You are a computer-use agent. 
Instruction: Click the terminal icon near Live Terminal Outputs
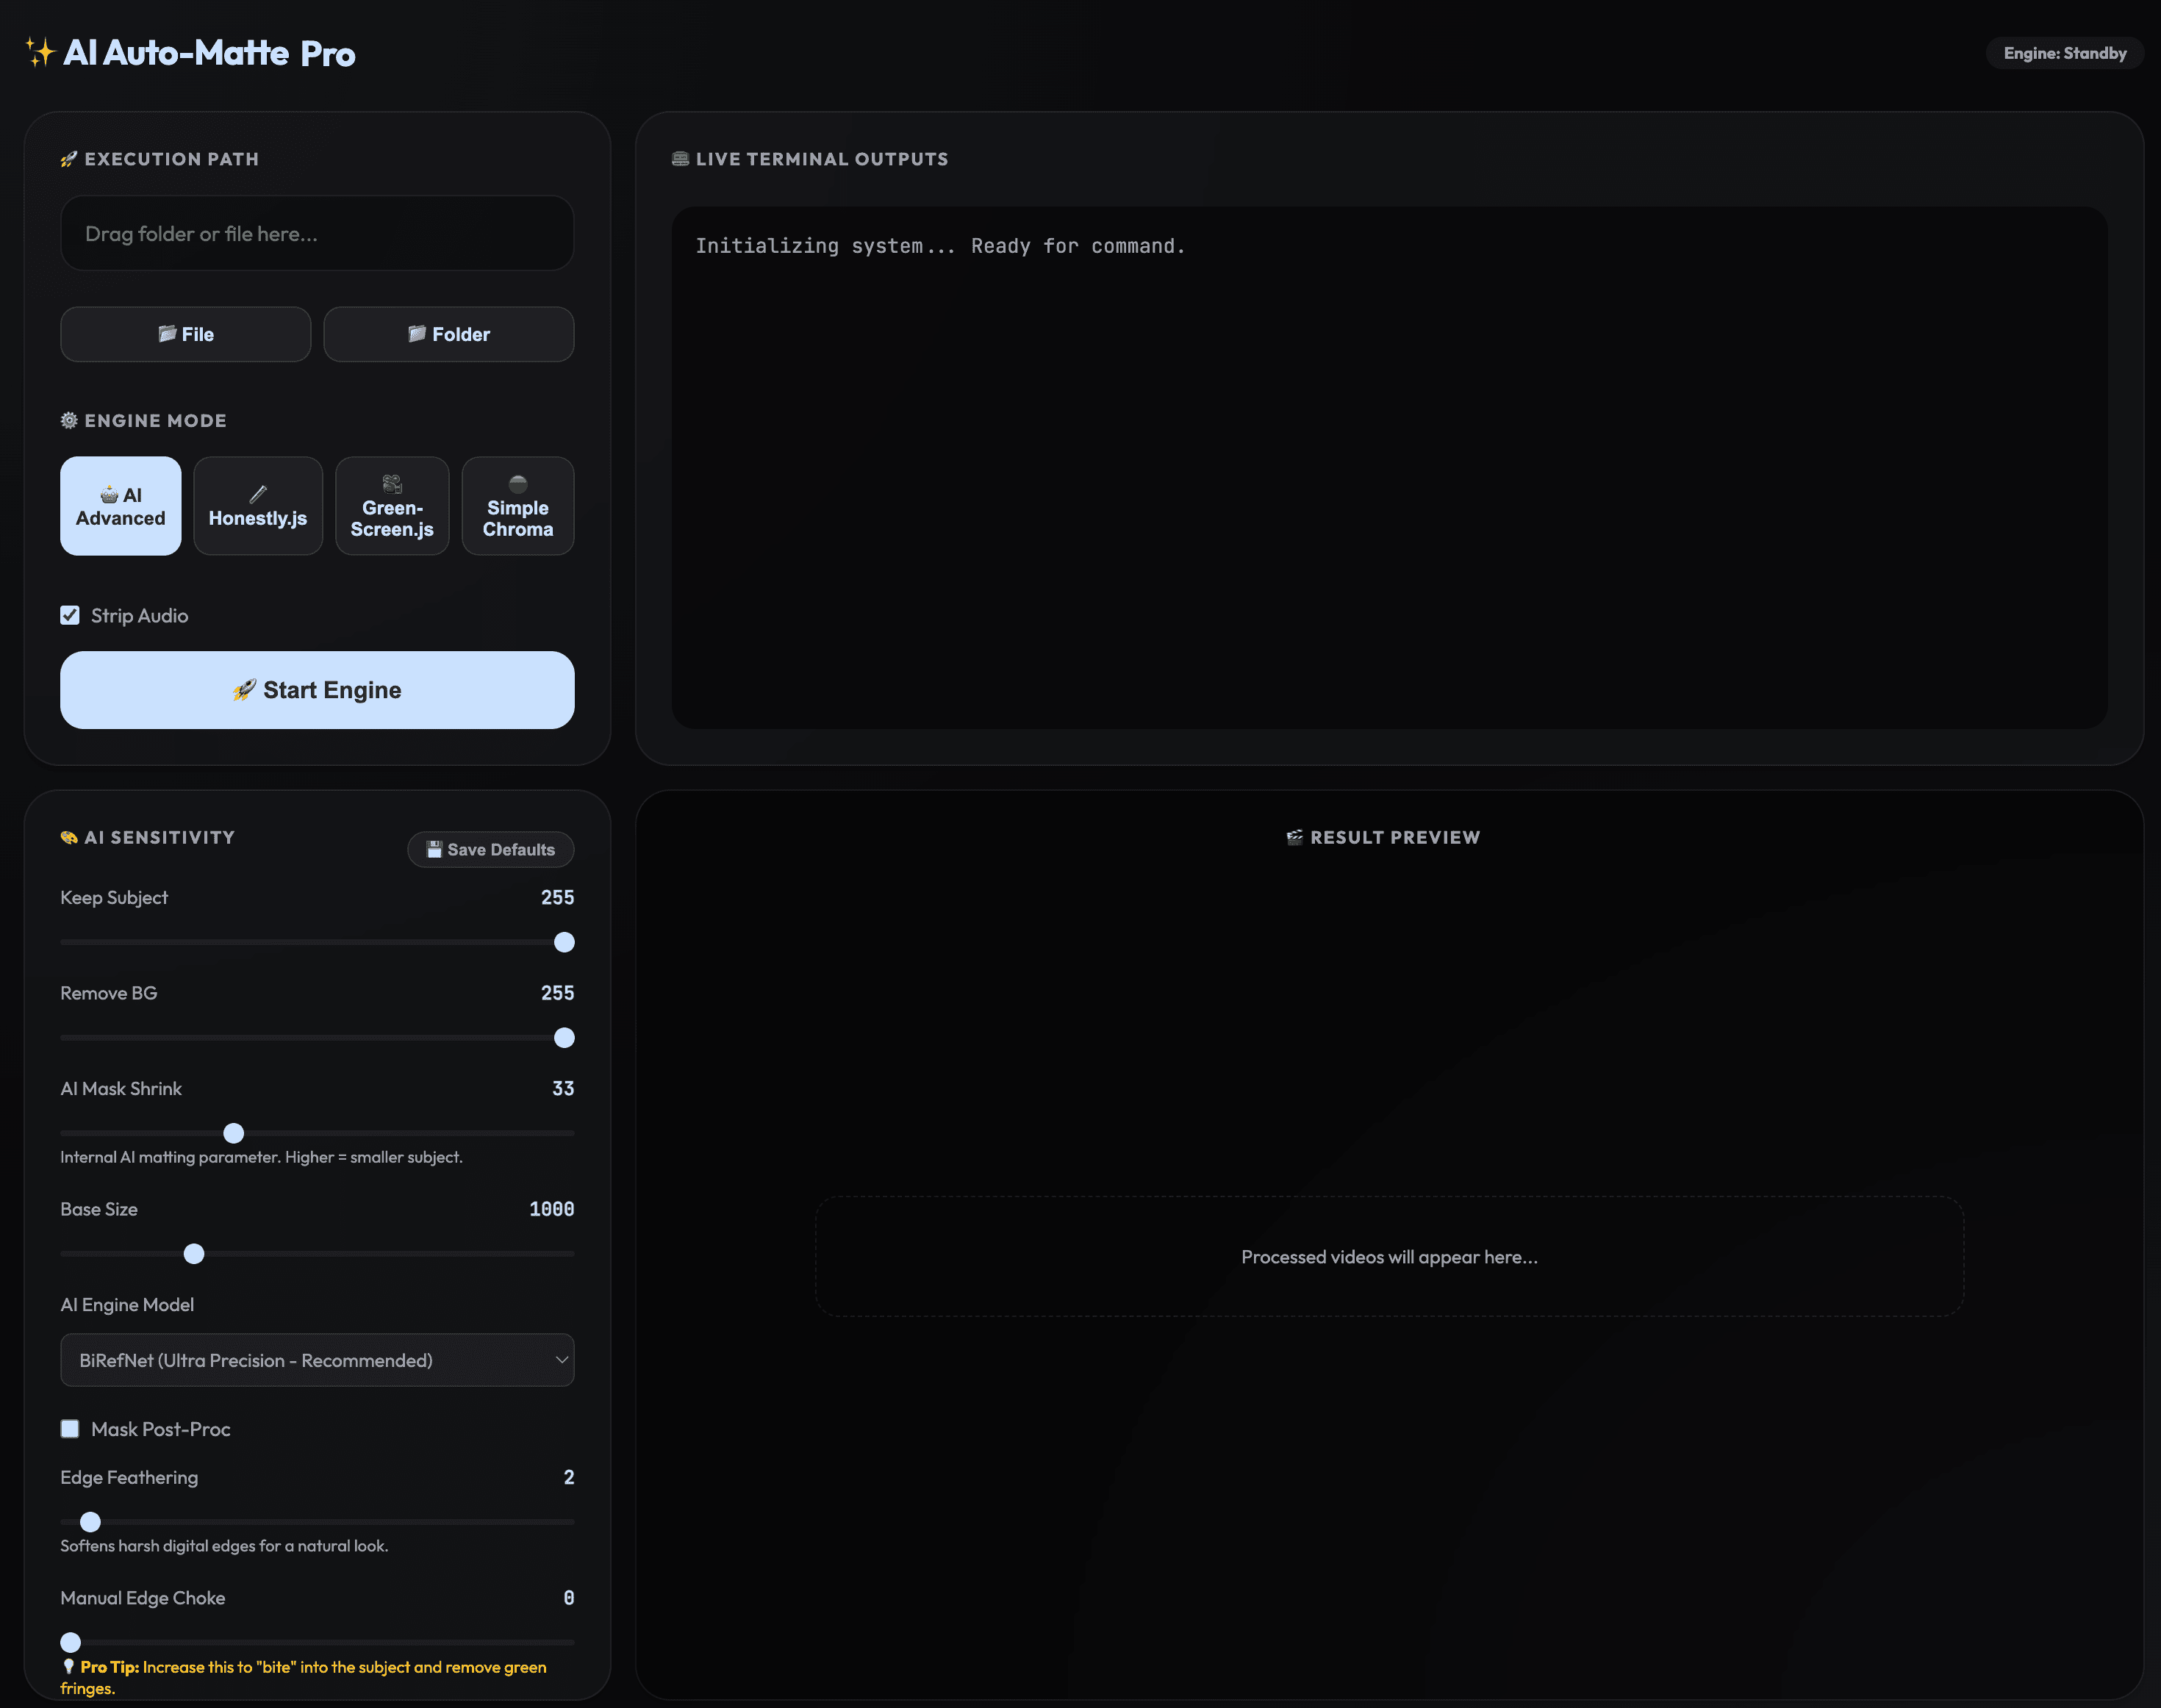pos(680,159)
